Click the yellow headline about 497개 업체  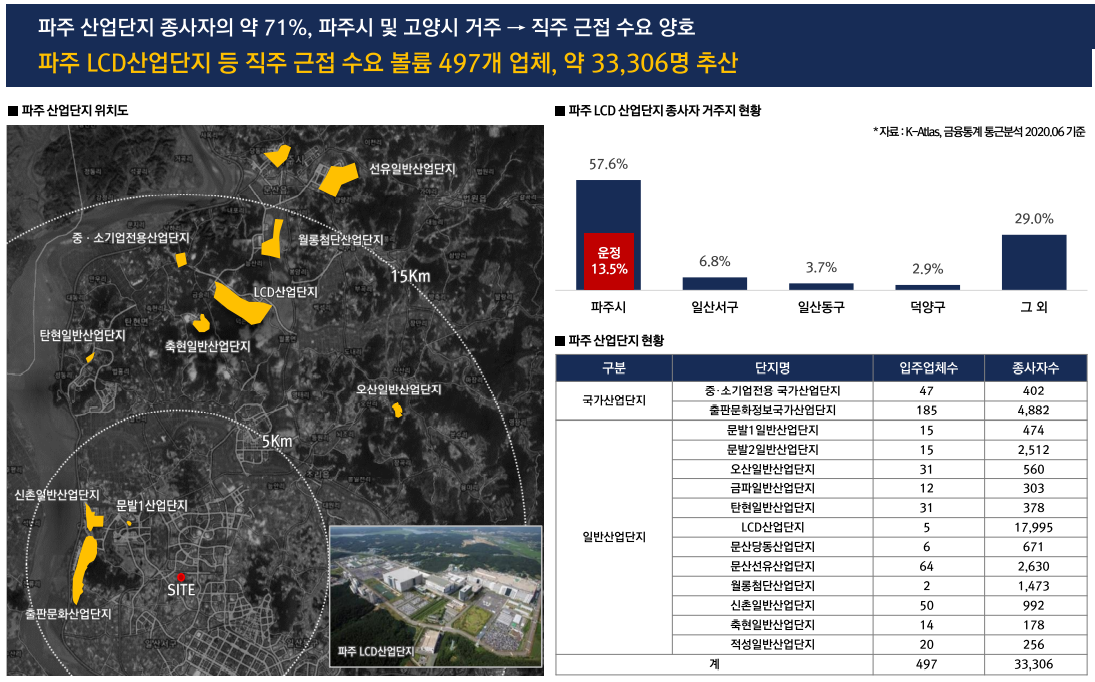pos(388,63)
